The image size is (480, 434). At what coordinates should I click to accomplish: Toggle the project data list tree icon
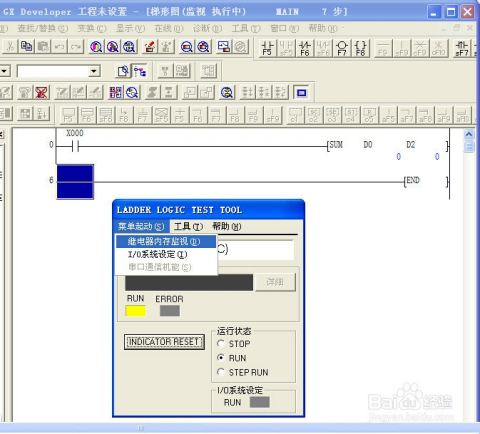(x=140, y=71)
